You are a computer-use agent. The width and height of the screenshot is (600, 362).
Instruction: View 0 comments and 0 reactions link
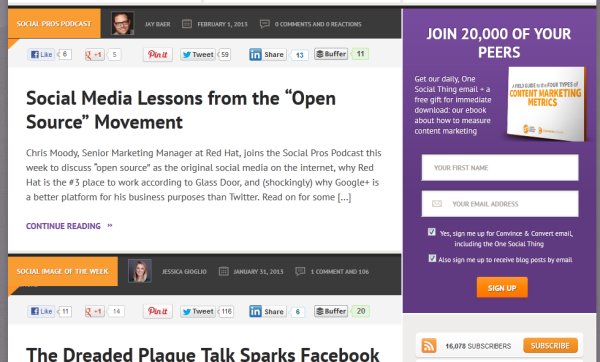pos(318,24)
